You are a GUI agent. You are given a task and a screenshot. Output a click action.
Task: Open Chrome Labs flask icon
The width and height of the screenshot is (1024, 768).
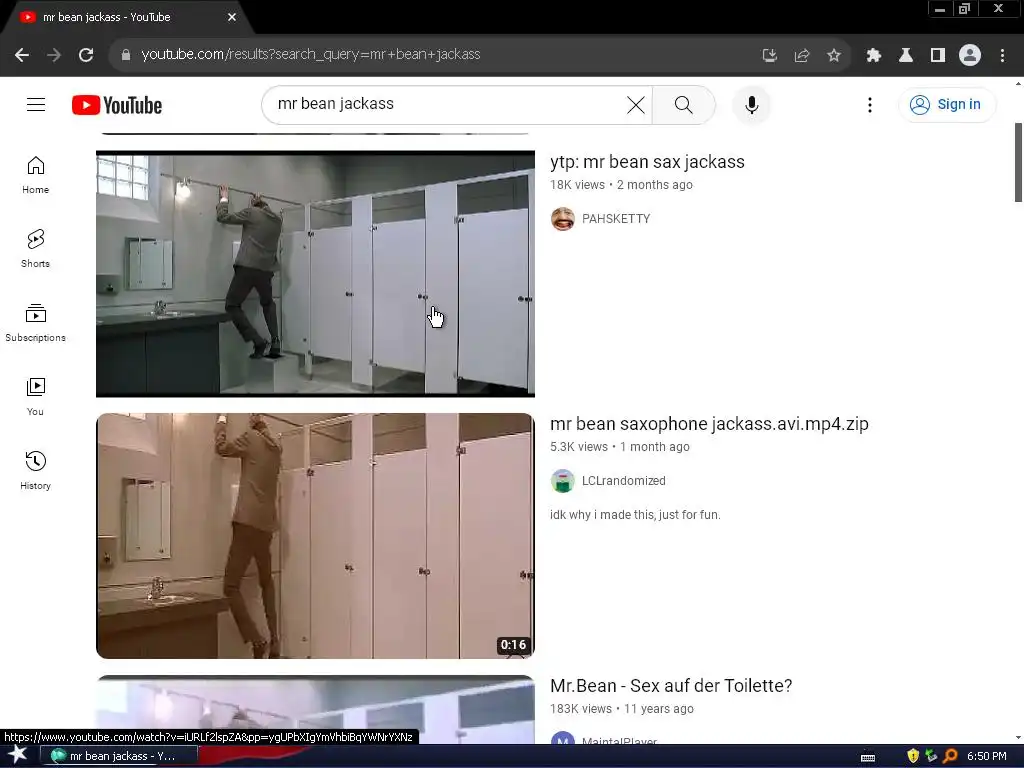pos(906,55)
